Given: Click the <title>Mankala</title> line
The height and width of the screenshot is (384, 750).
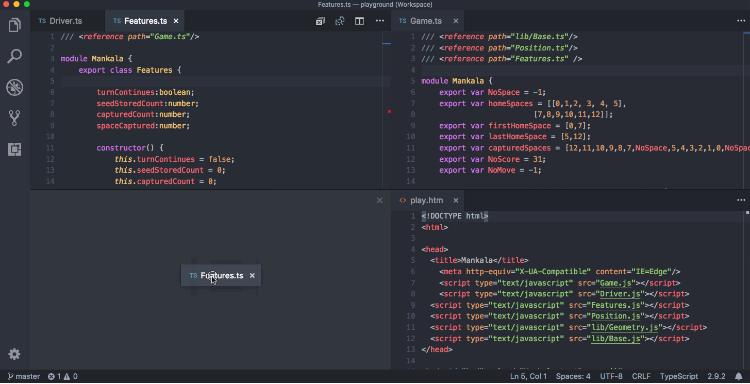Looking at the screenshot, I should (x=479, y=261).
